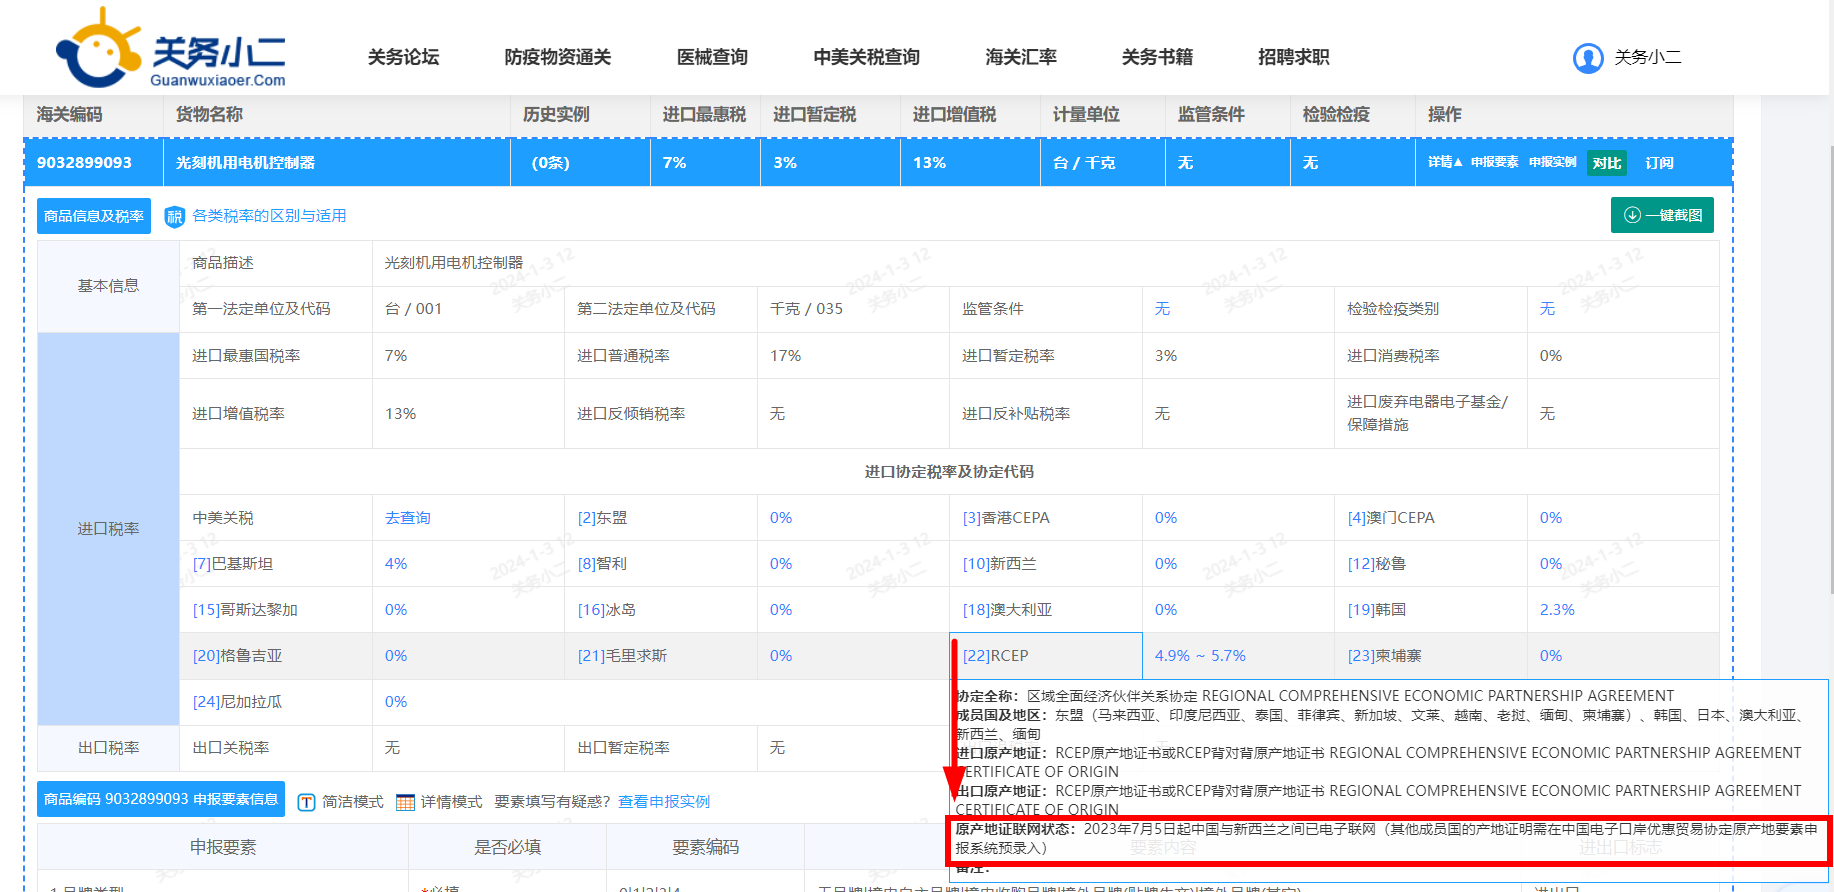Open the [15]哥斯达黎加 agreement link
The image size is (1834, 892).
[245, 610]
